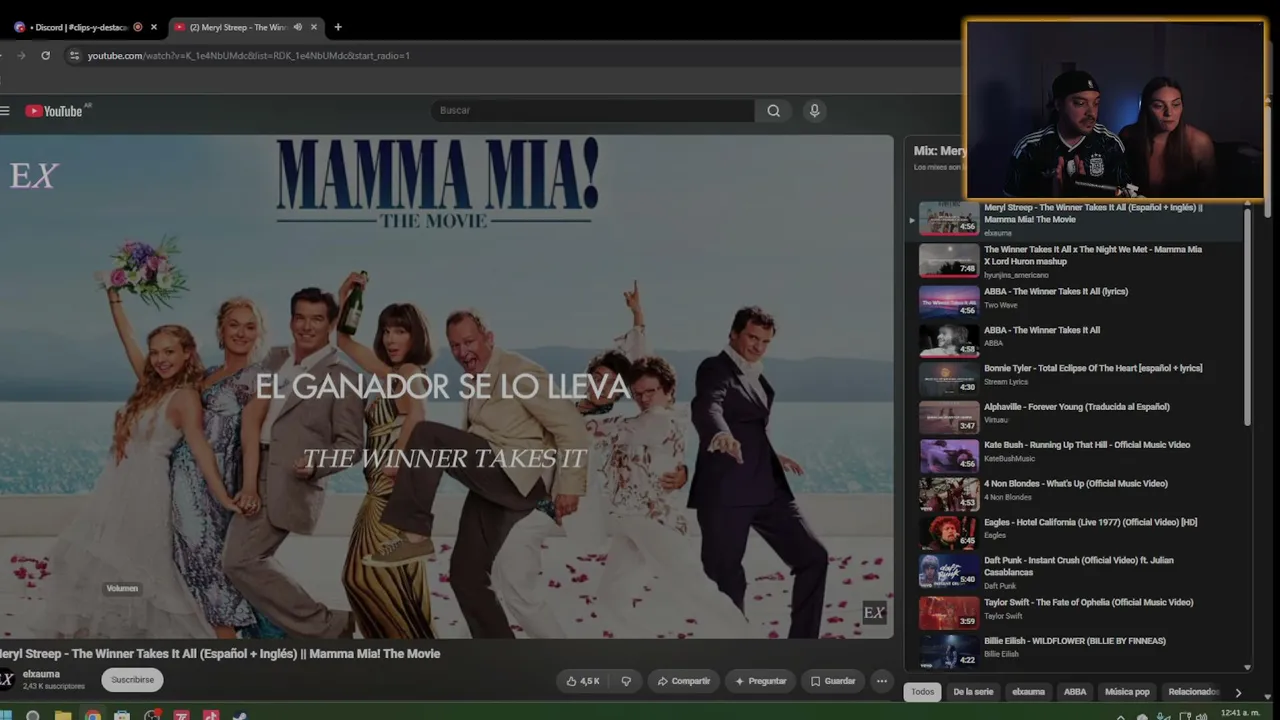Open Windows search in the taskbar

(x=33, y=715)
